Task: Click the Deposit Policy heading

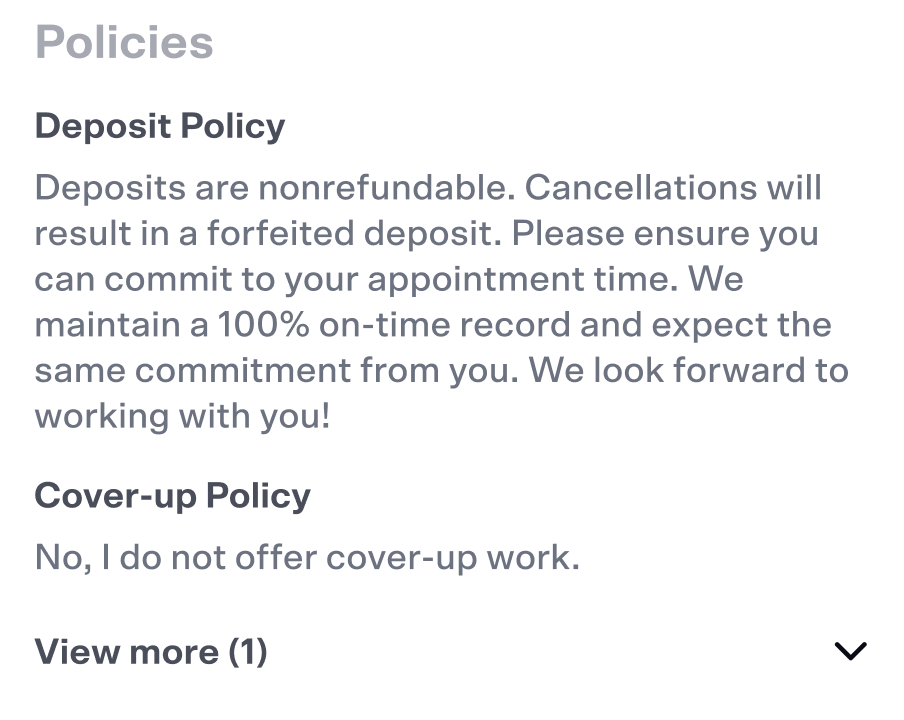Action: click(160, 127)
